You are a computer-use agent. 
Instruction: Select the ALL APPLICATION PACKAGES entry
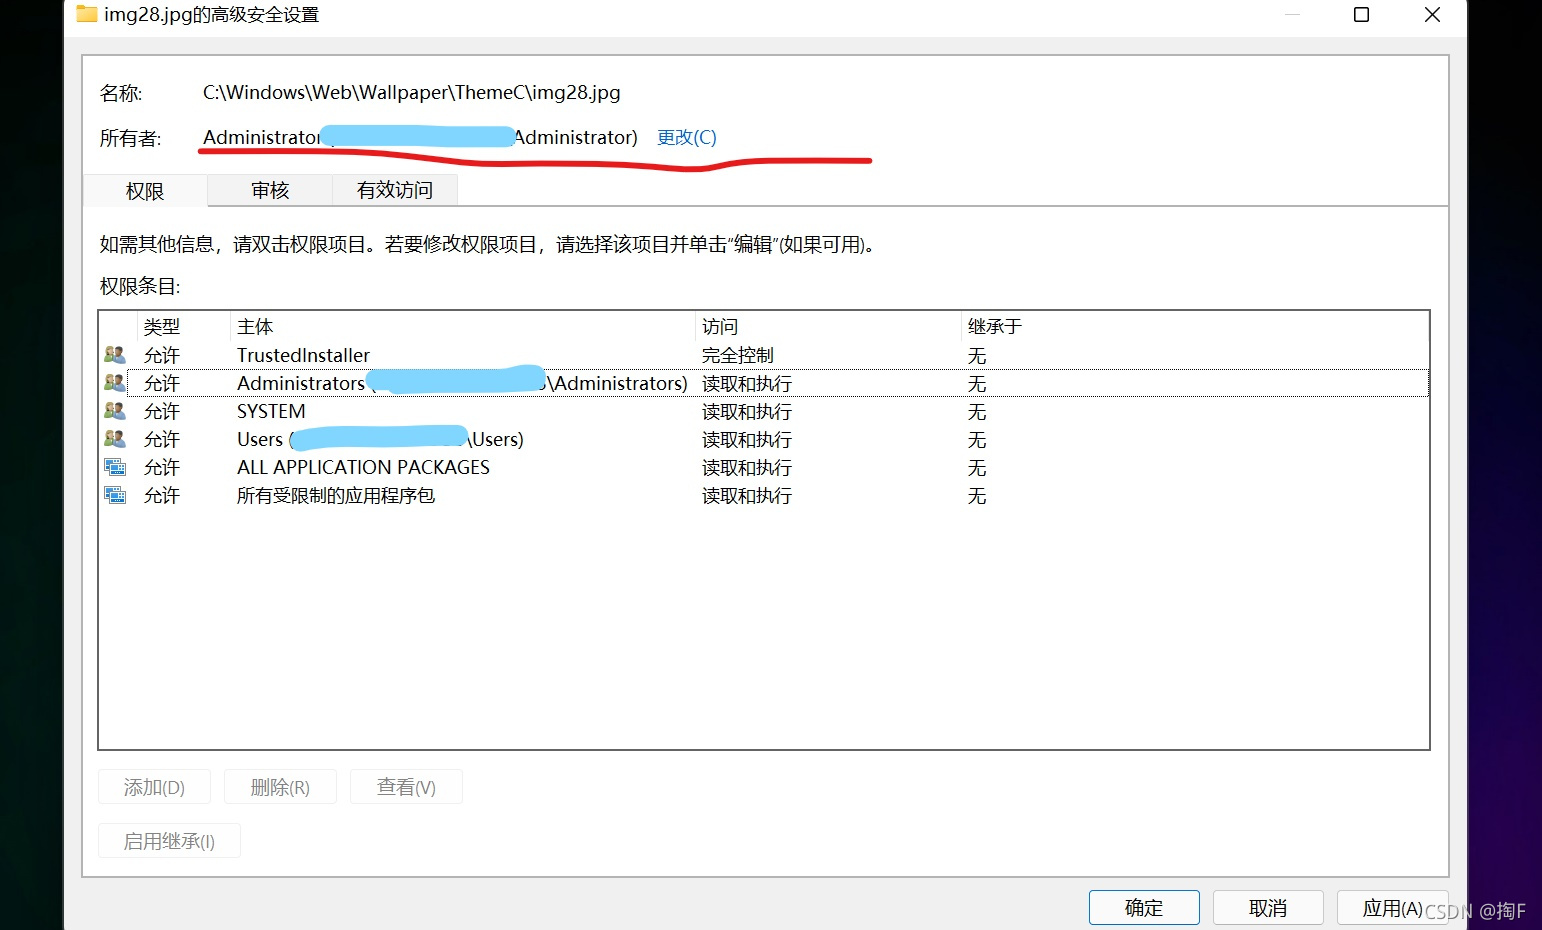point(764,467)
